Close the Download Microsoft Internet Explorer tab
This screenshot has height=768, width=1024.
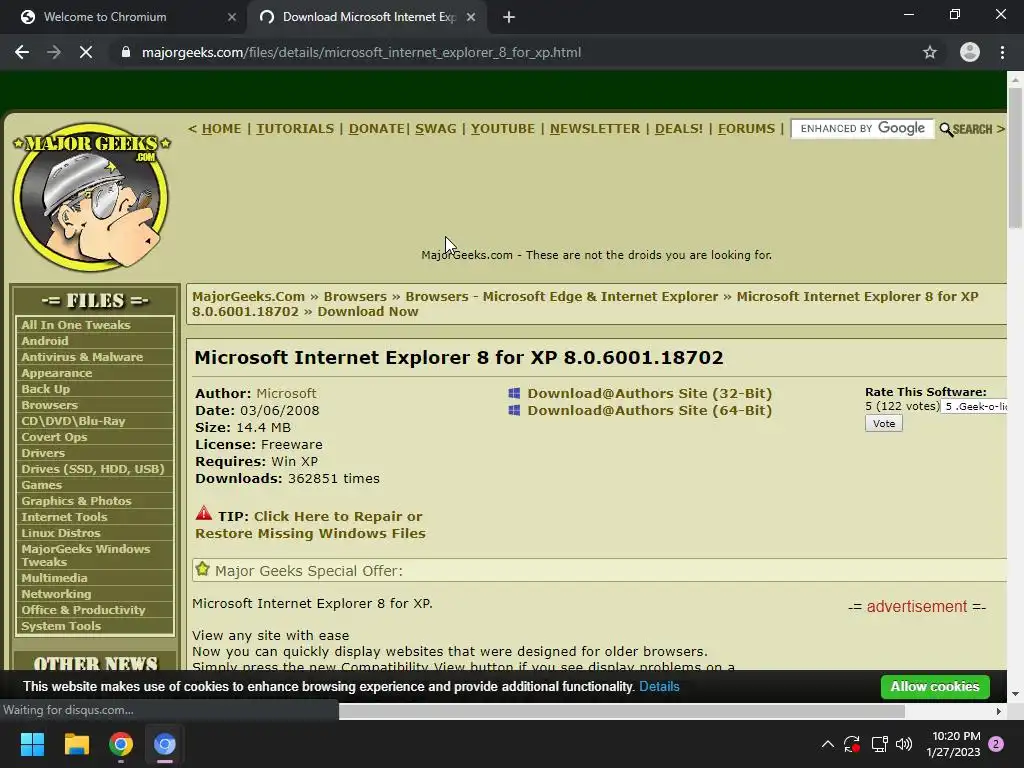pos(471,17)
